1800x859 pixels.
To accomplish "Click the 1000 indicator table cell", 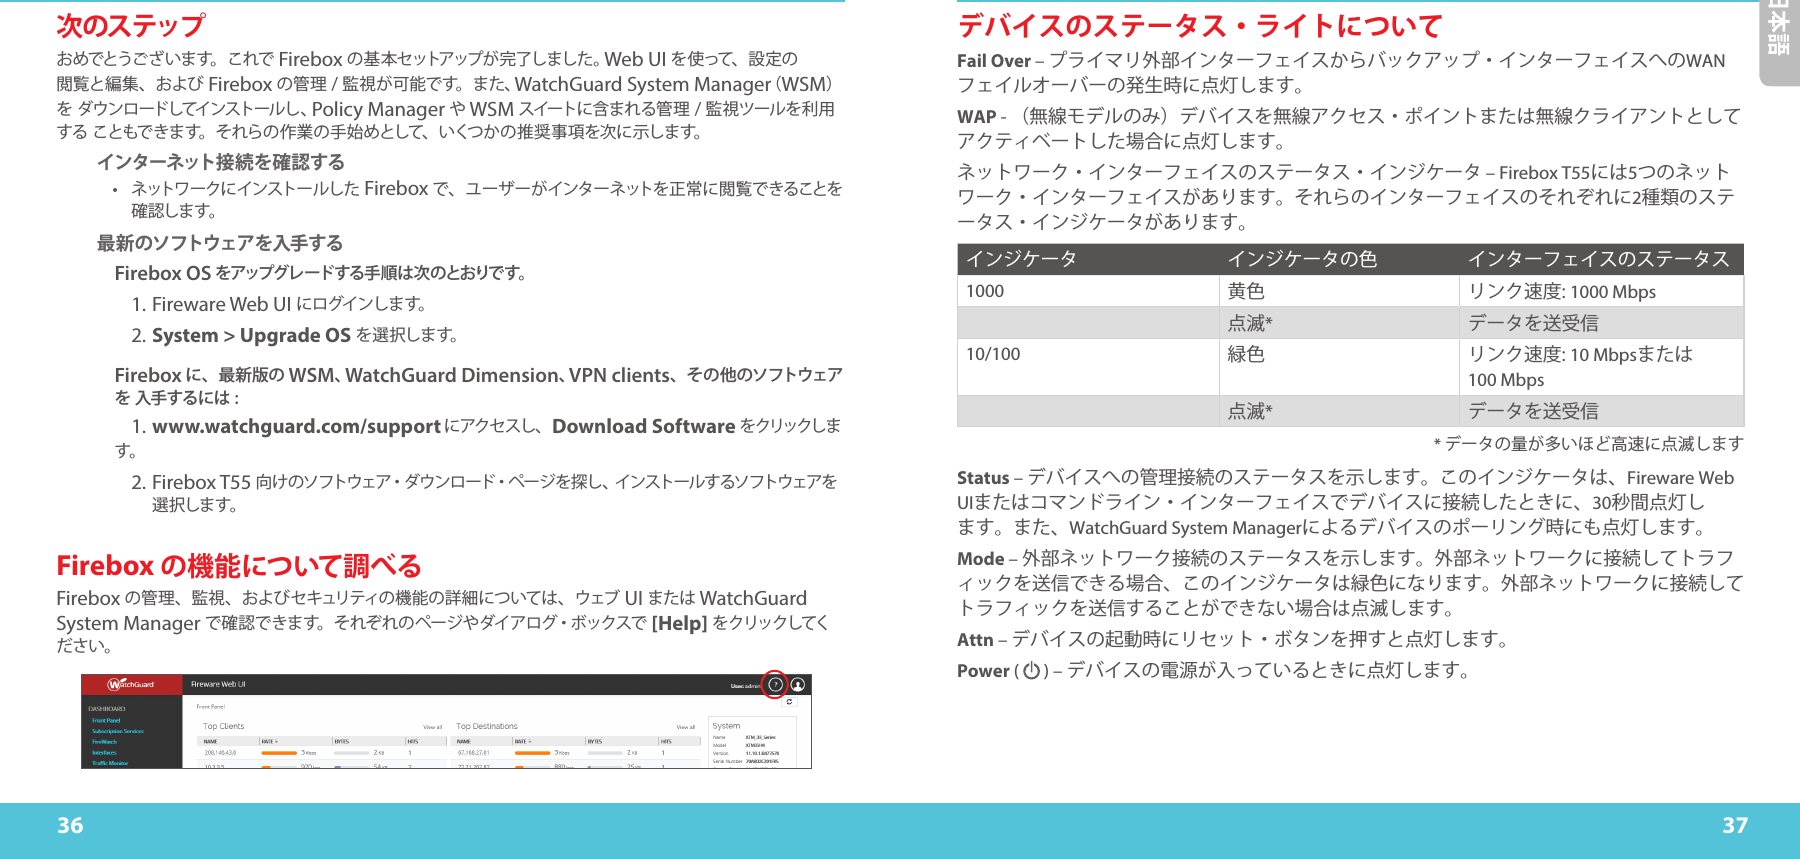I will click(x=1088, y=291).
